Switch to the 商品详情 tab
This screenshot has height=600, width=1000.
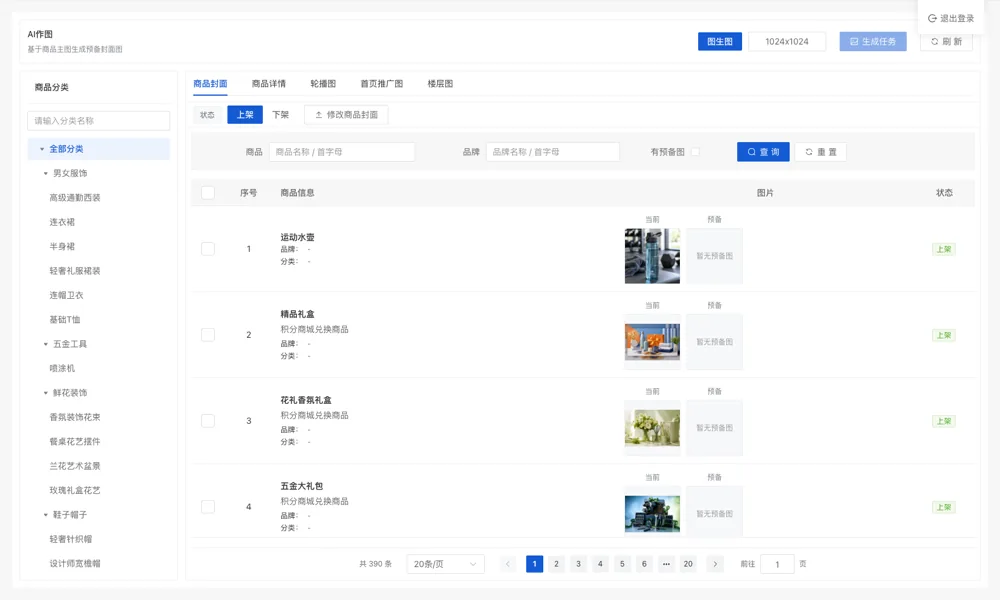[x=268, y=84]
